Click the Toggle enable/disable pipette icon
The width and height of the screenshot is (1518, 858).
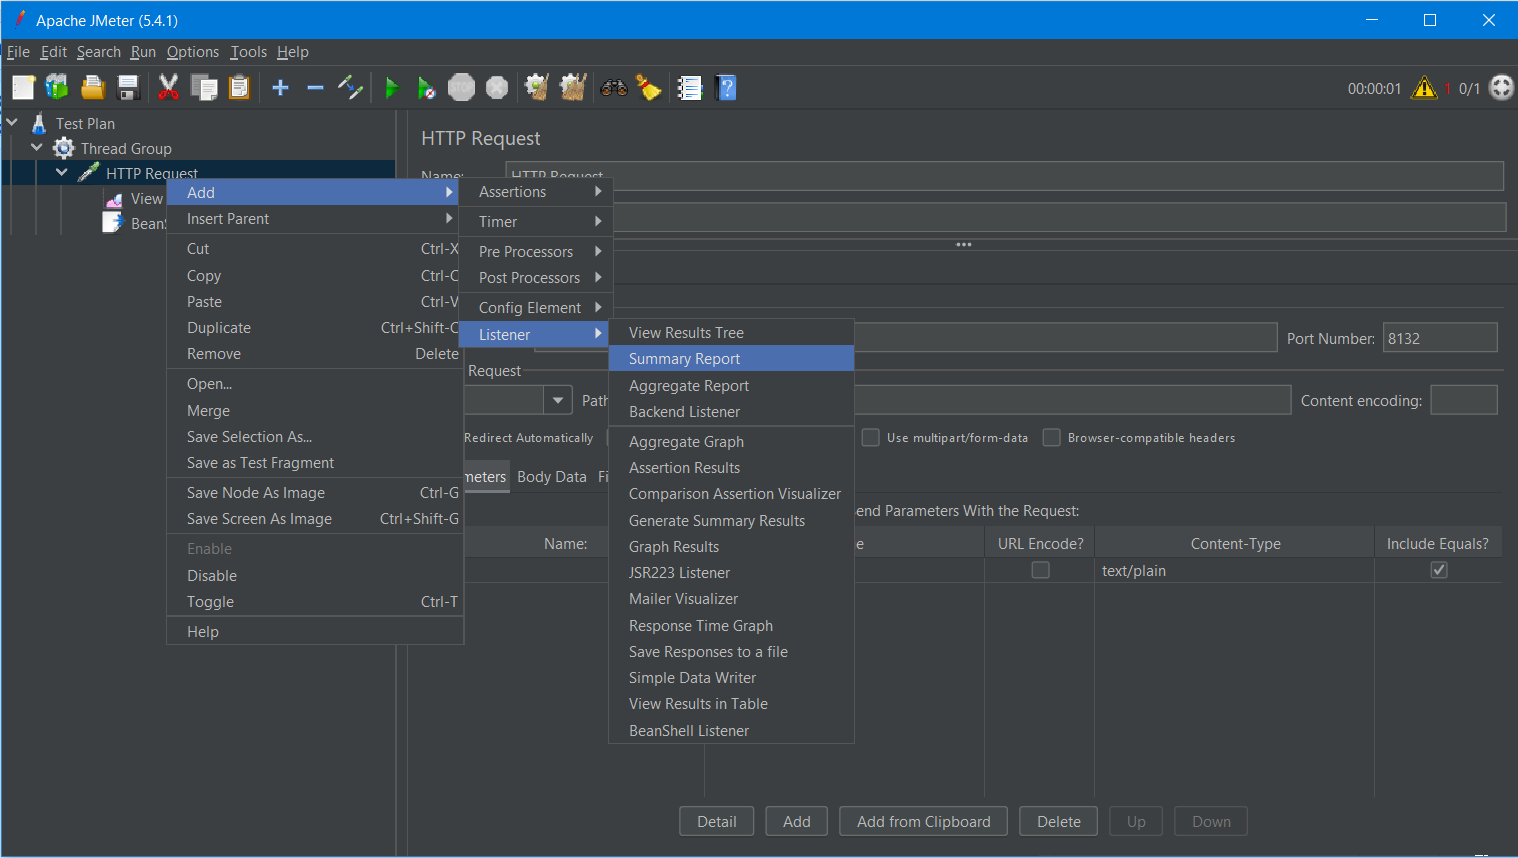350,88
